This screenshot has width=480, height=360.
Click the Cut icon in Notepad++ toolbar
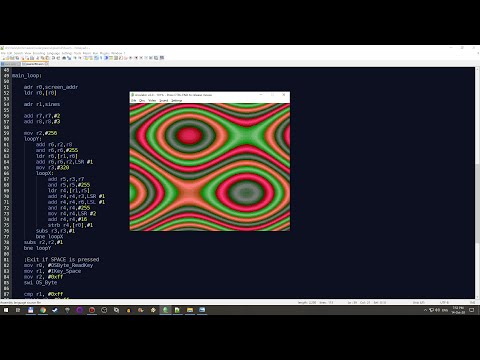click(38, 58)
